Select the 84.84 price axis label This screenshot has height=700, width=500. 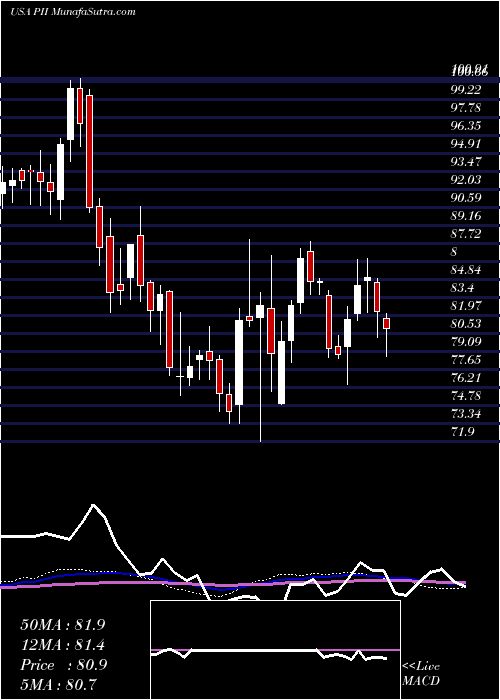coord(466,270)
